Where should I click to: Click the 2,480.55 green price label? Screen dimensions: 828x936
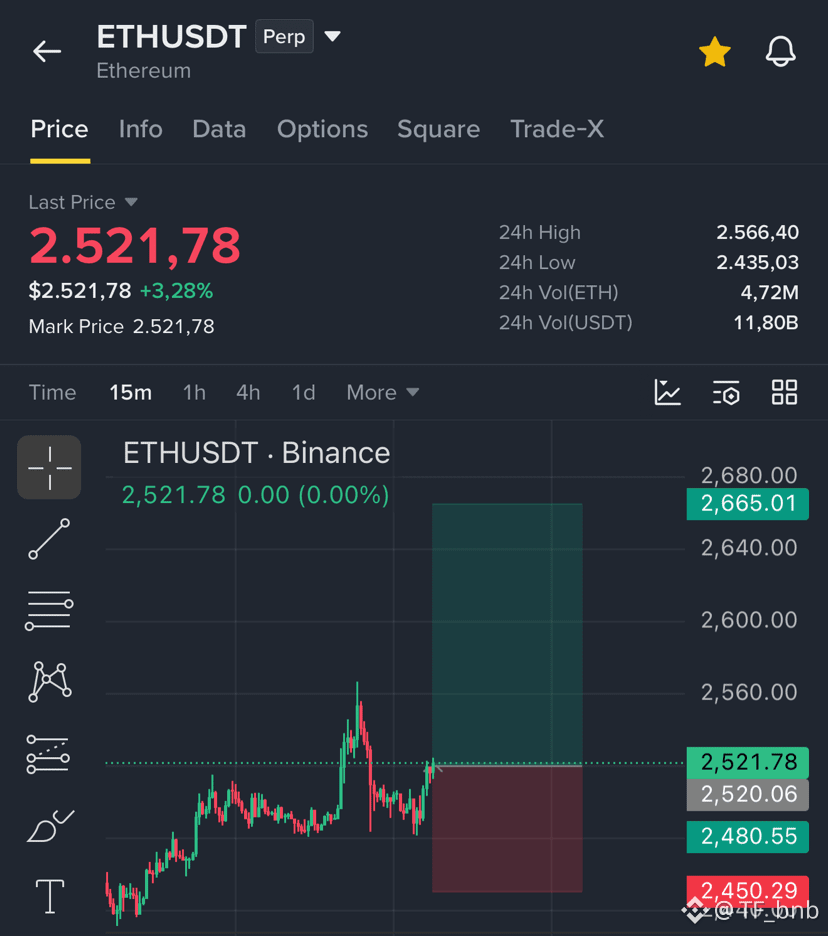tap(748, 837)
